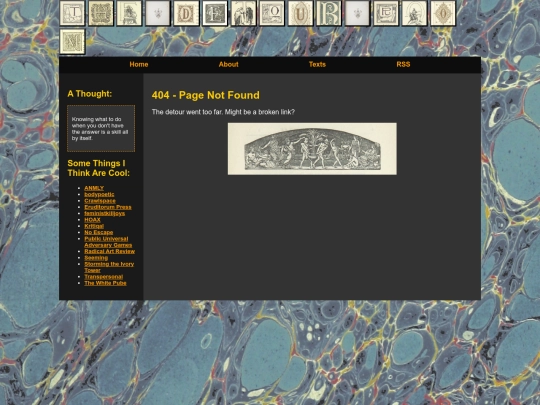Click the square-framed letter O tile
The width and height of the screenshot is (540, 405).
[272, 13]
